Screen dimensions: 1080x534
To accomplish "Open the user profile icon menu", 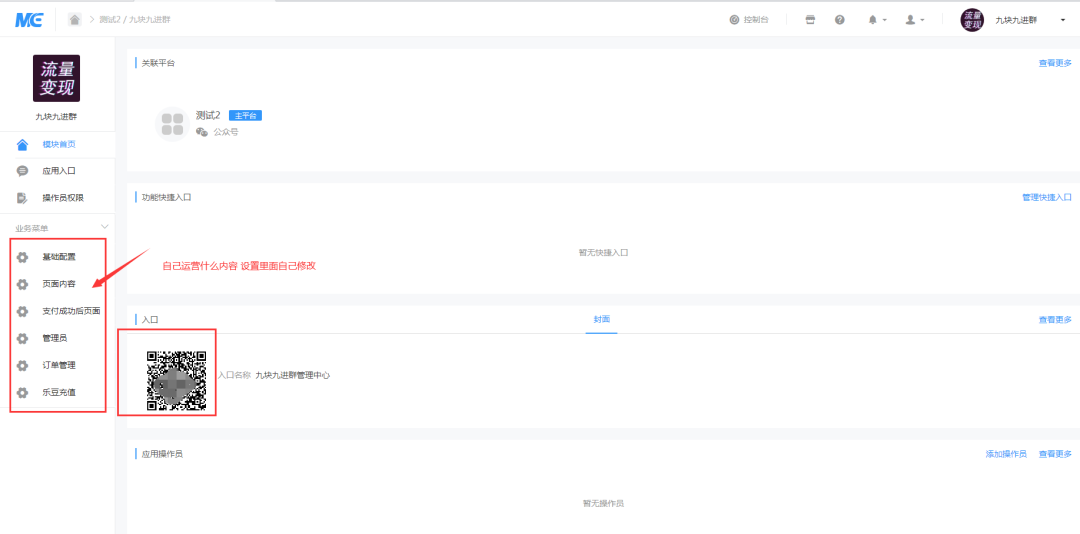I will pyautogui.click(x=910, y=20).
